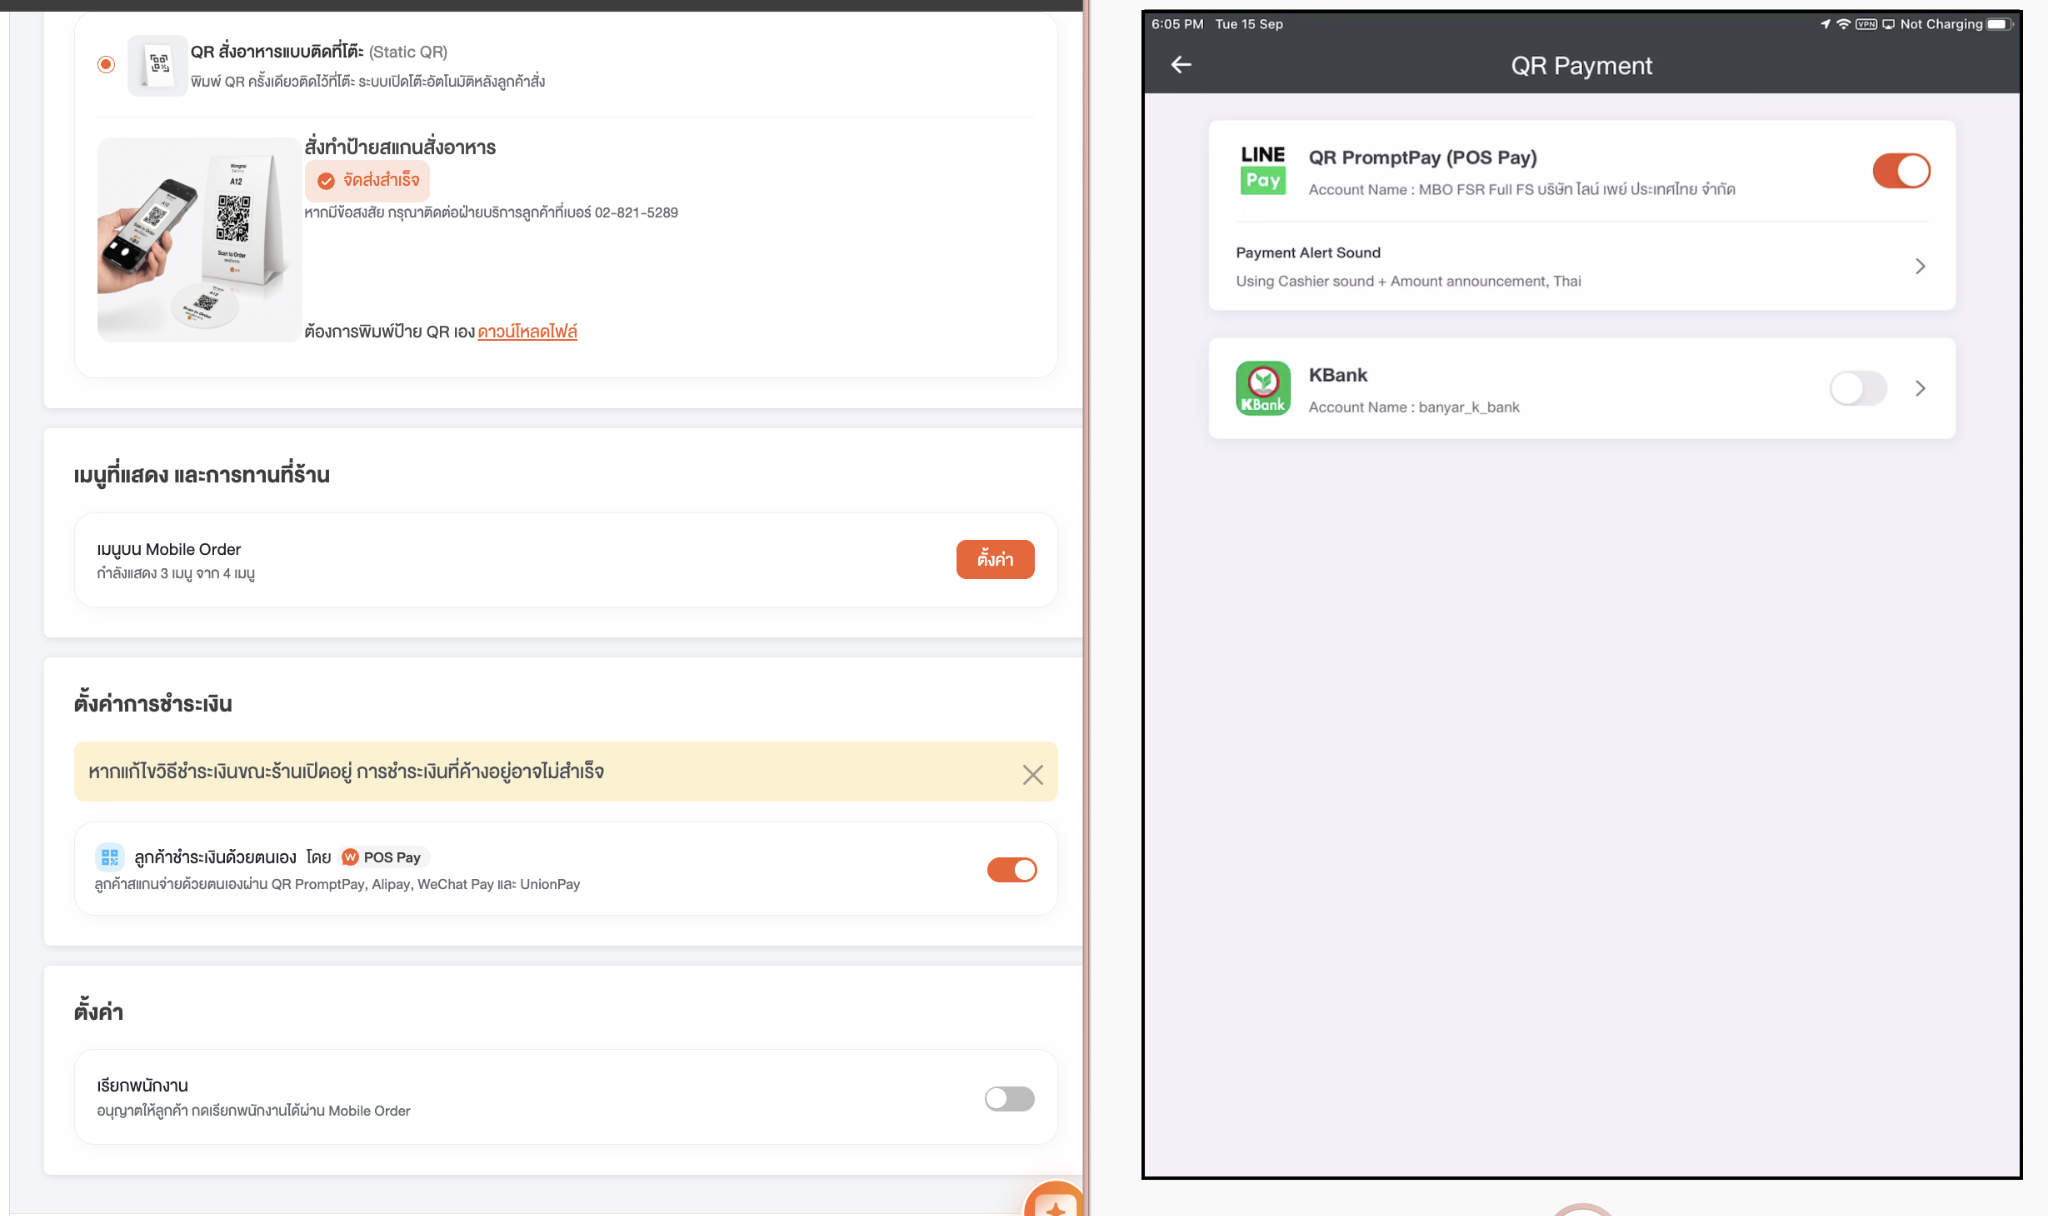This screenshot has height=1216, width=2048.
Task: Go back from QR Payment screen
Action: 1181,65
